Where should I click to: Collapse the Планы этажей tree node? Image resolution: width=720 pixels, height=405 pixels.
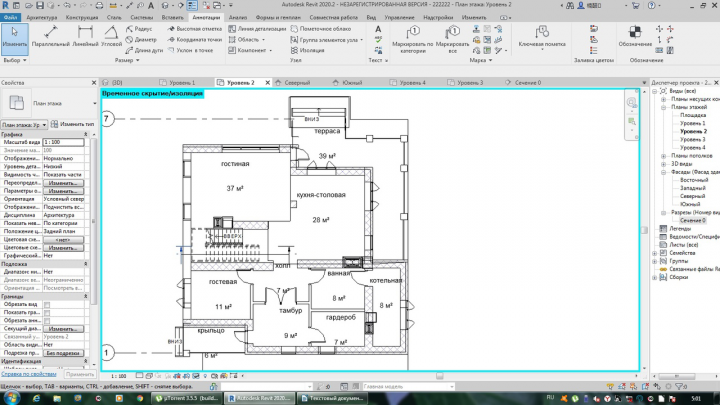click(x=663, y=107)
